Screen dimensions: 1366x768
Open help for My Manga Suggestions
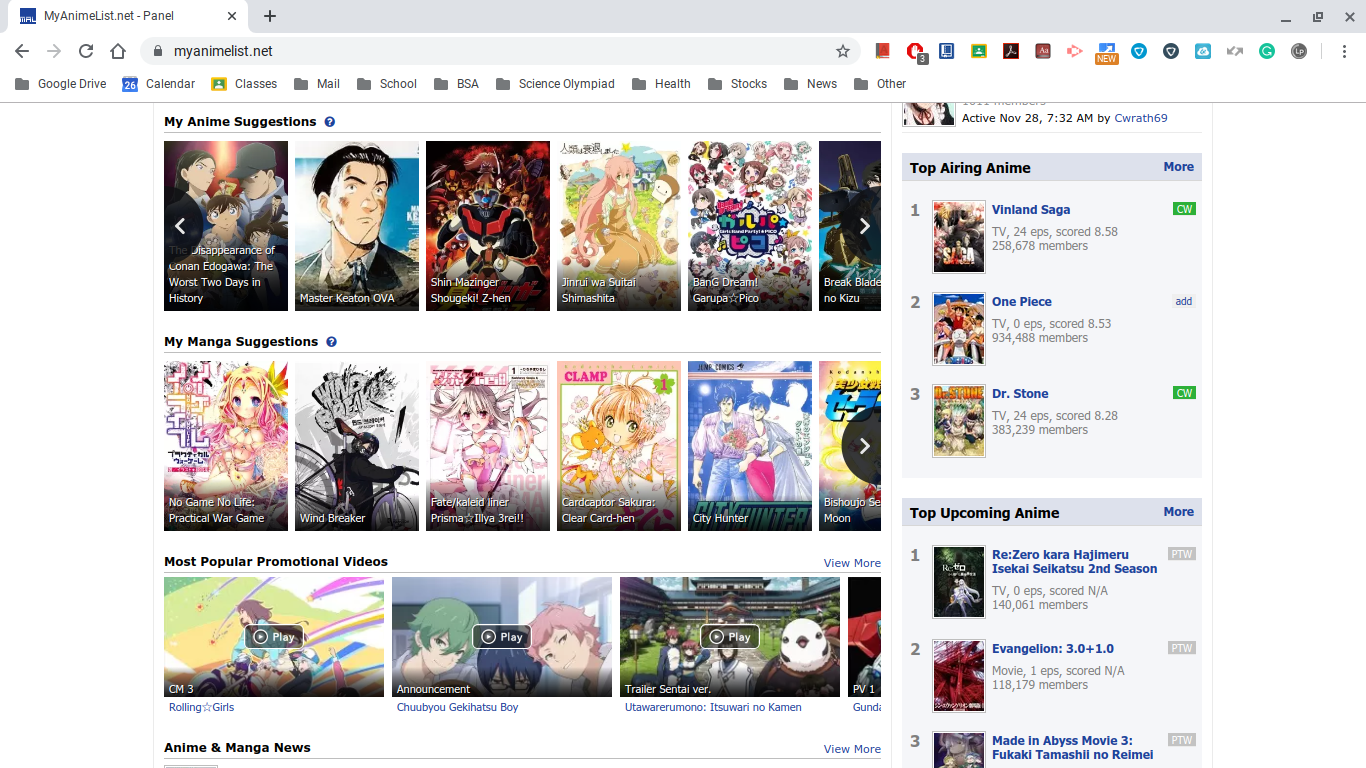tap(331, 342)
